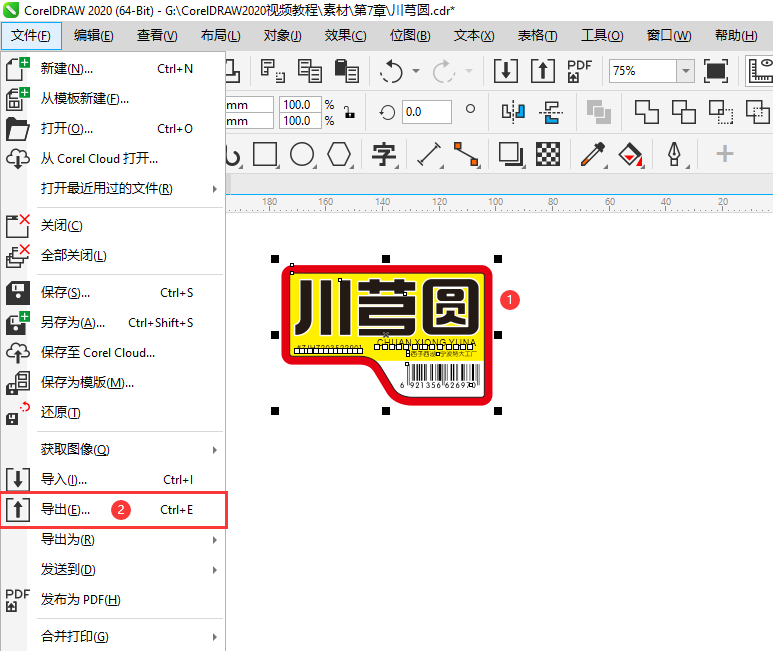Choose 保存至 Corel Cloud entry
773x651 pixels.
pos(113,353)
